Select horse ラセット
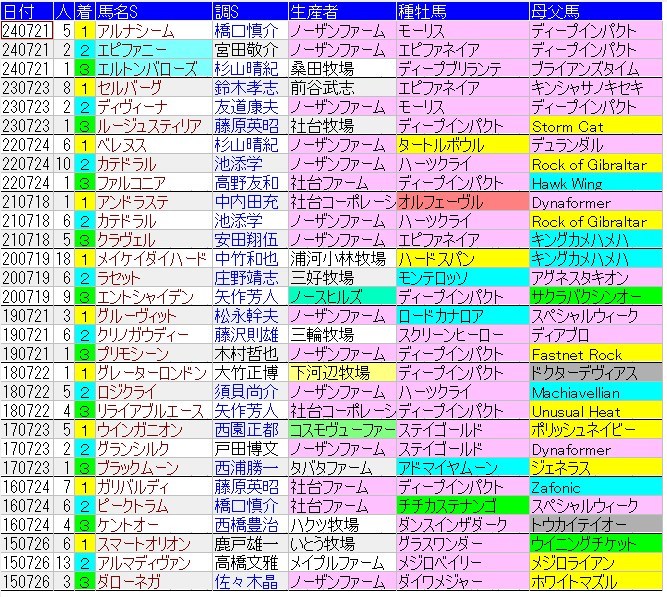 (x=154, y=277)
